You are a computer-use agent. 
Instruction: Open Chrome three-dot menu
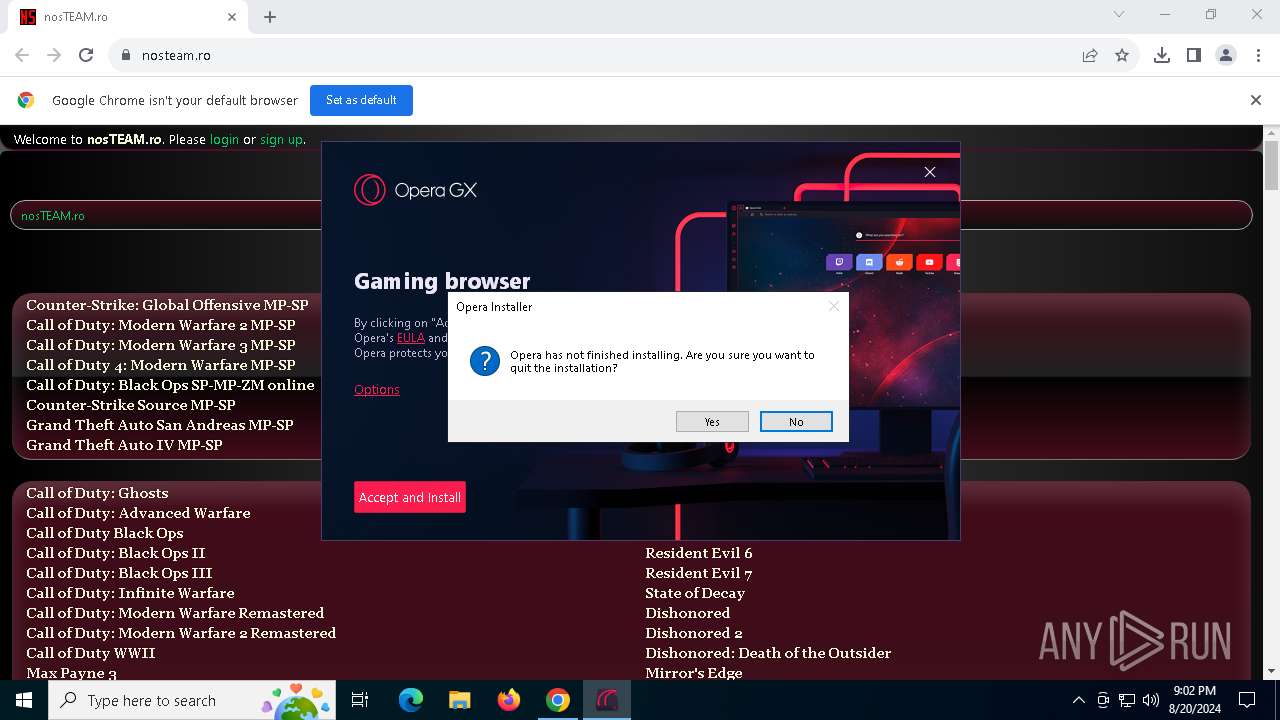[1258, 55]
